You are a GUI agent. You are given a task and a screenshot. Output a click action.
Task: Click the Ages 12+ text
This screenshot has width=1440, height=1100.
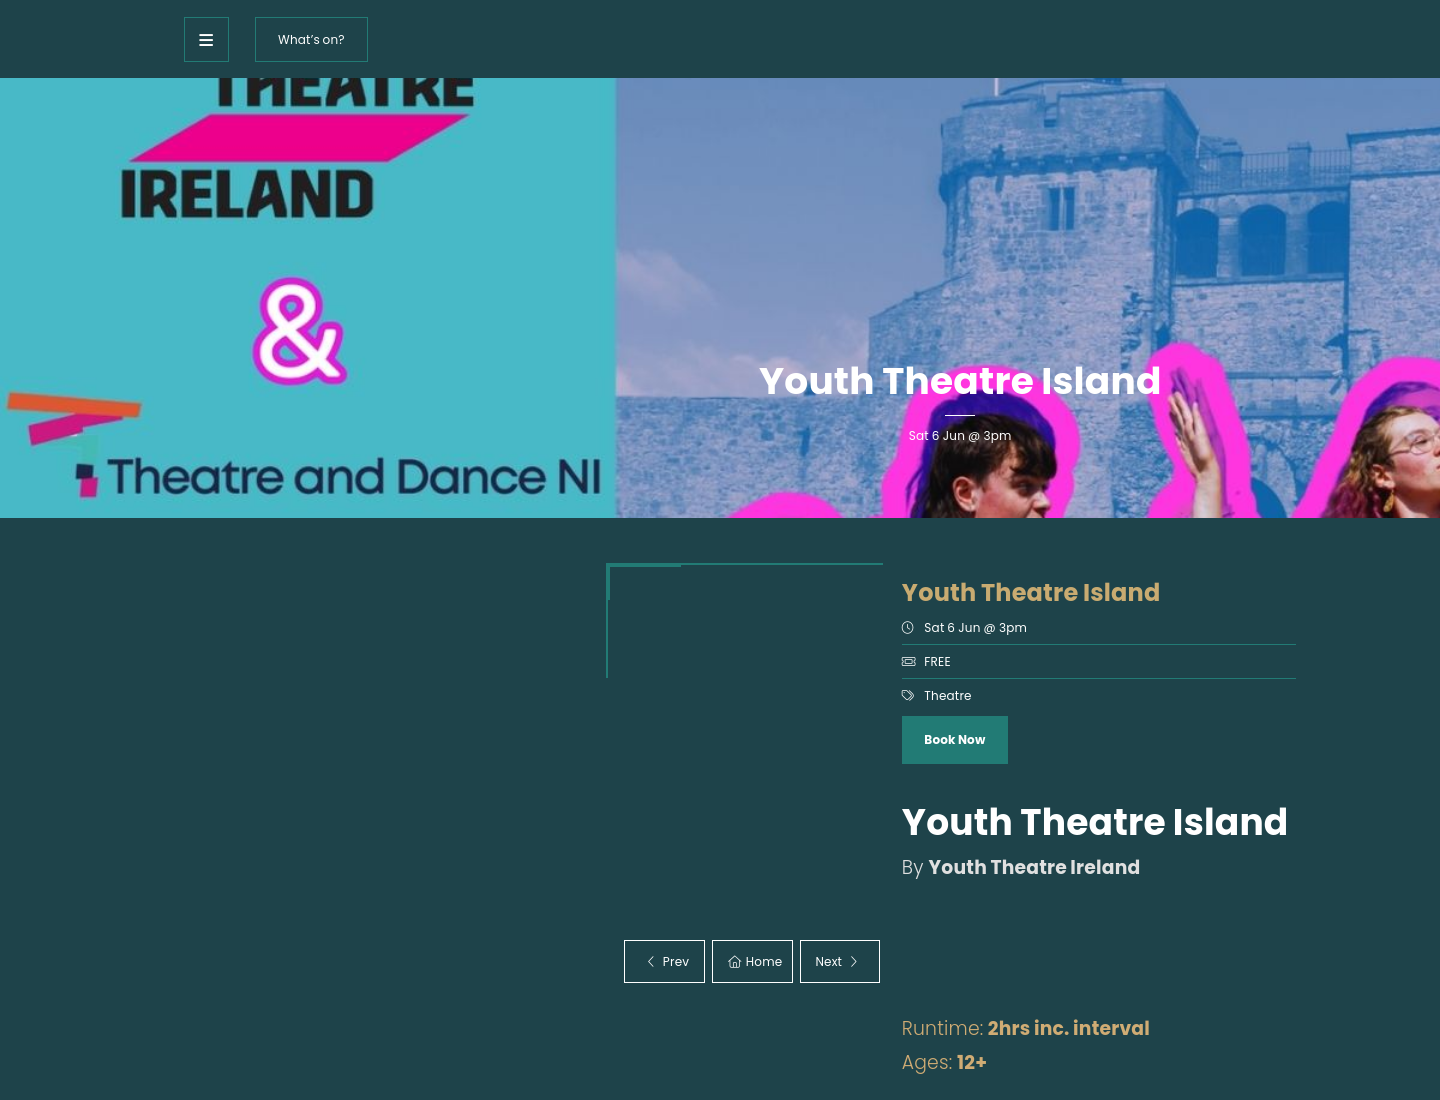(944, 1062)
